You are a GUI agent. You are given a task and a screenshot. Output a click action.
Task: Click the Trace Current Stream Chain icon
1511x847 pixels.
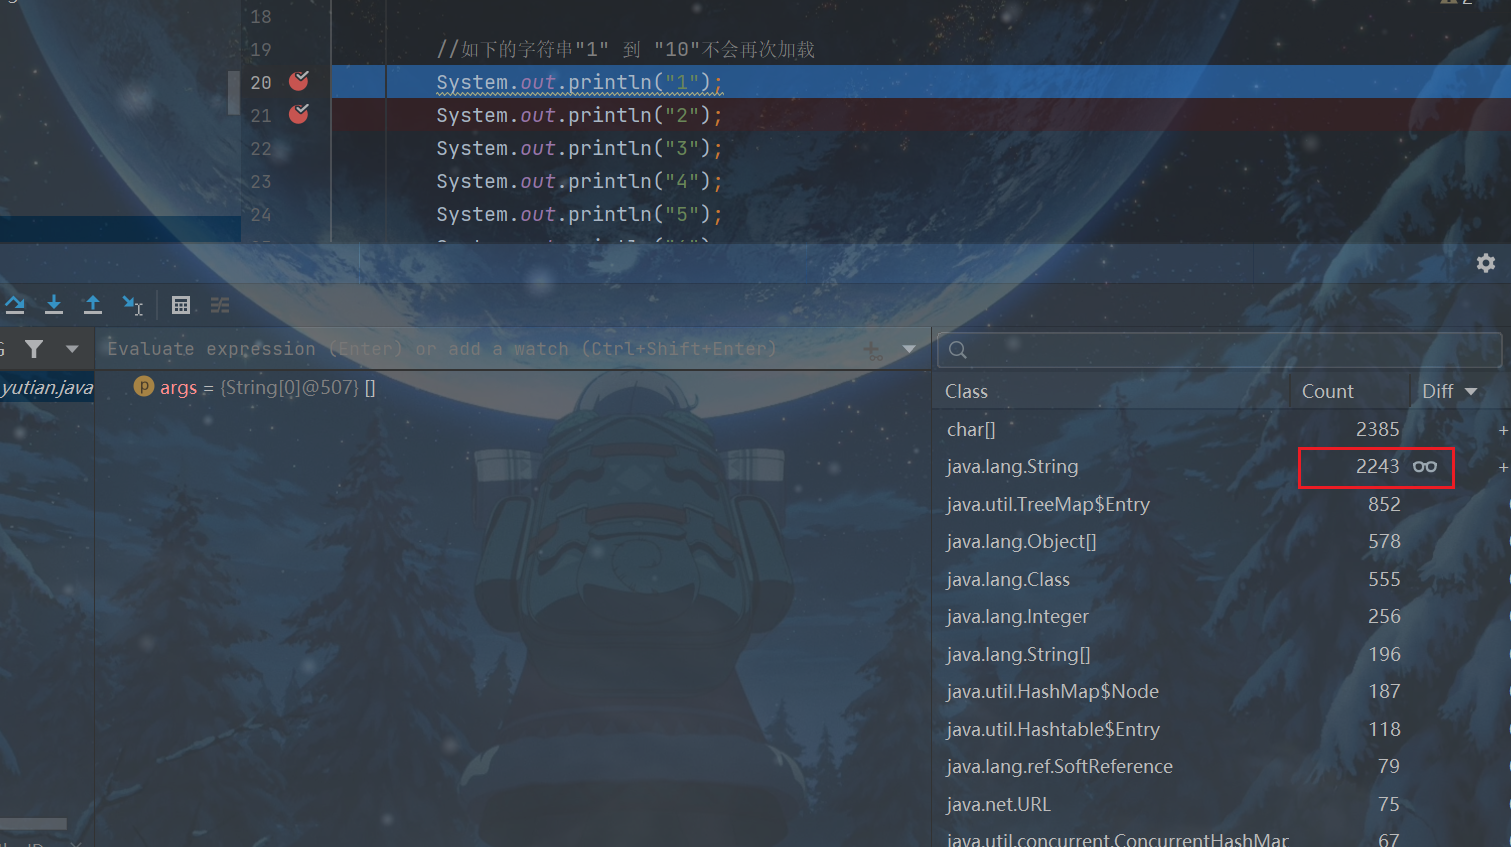[x=220, y=305]
